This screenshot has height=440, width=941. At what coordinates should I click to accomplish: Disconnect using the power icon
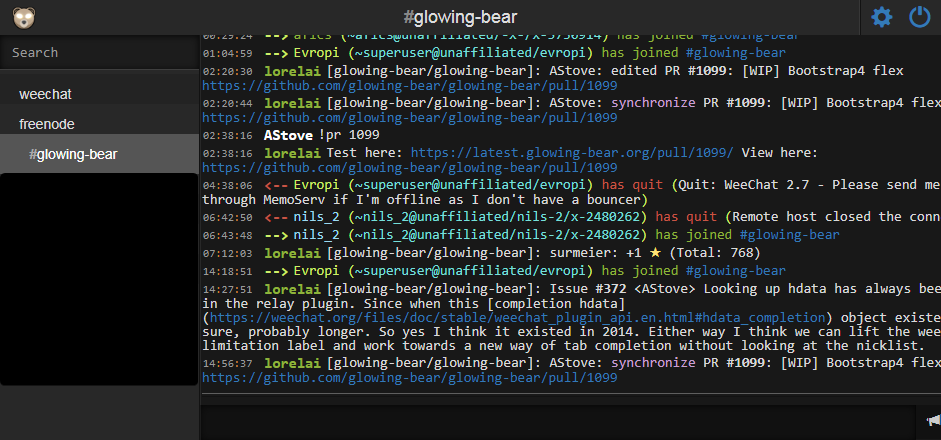[x=919, y=17]
